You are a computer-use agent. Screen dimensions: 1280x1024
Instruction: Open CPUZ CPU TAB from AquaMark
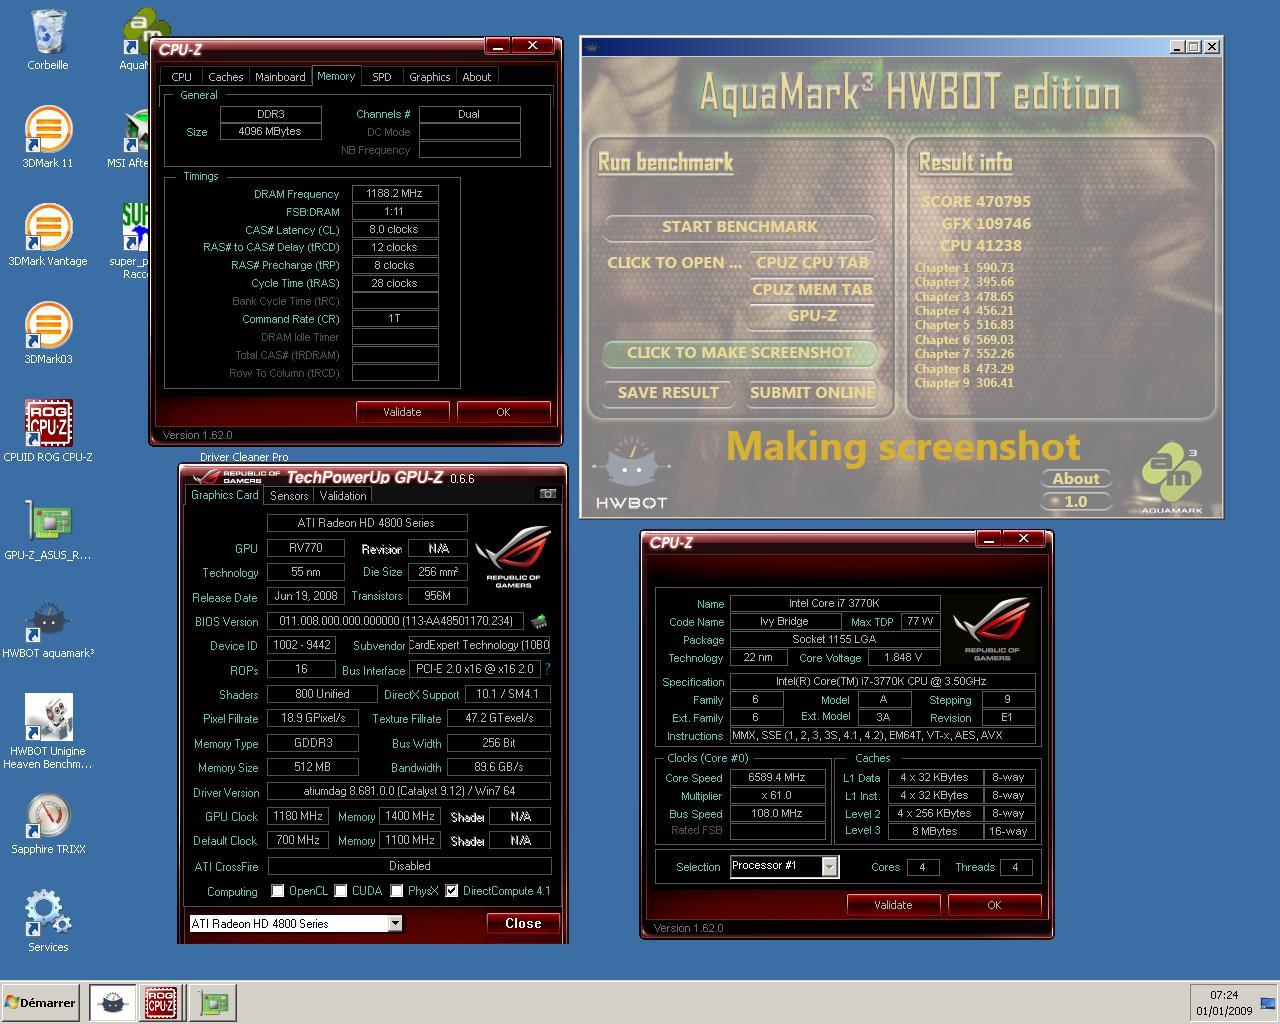click(812, 262)
